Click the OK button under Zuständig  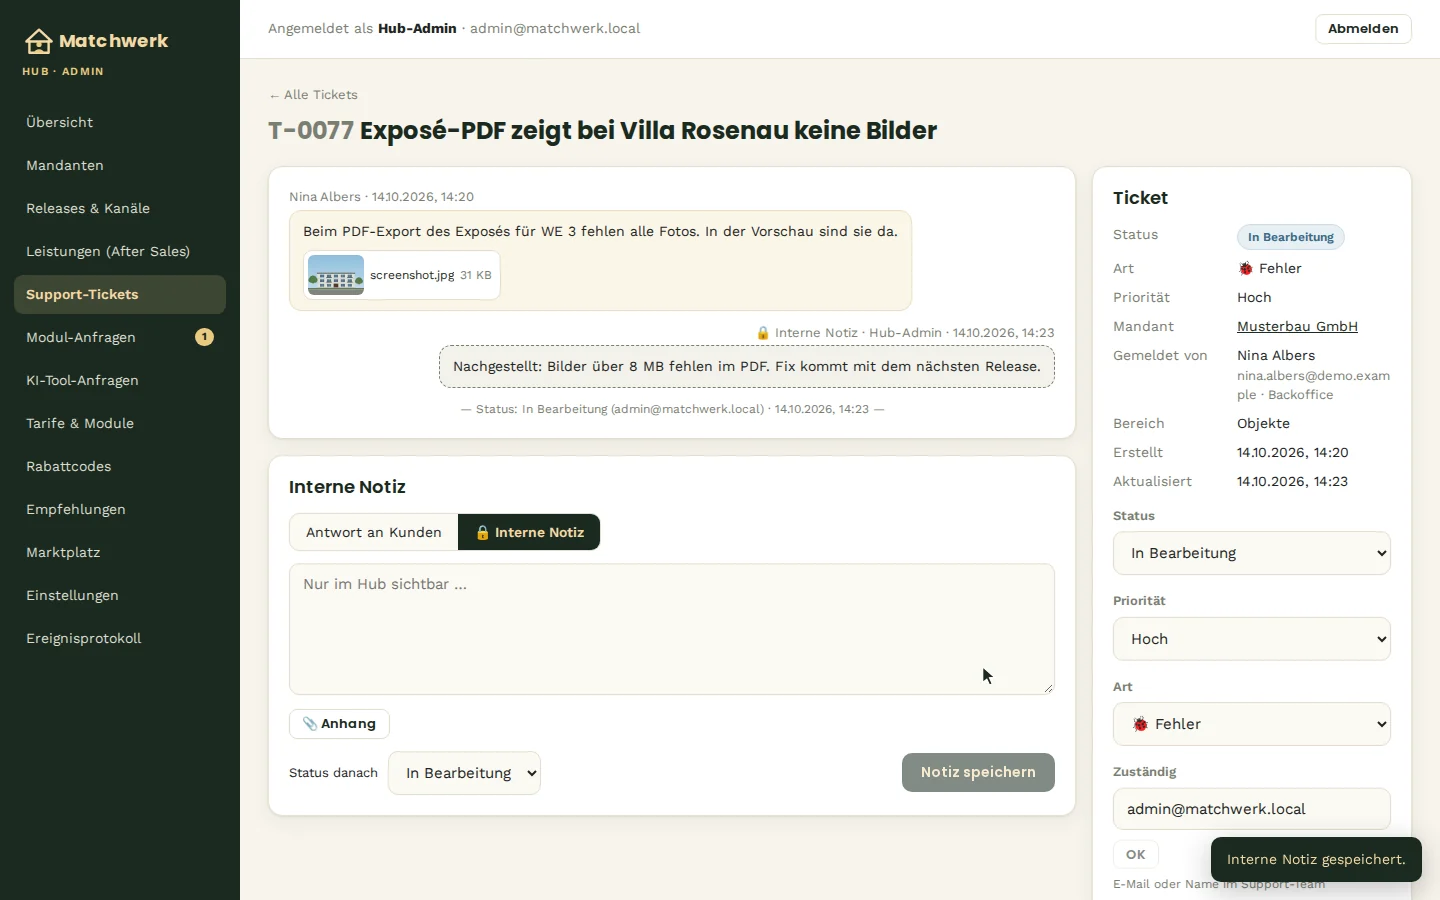(x=1136, y=855)
